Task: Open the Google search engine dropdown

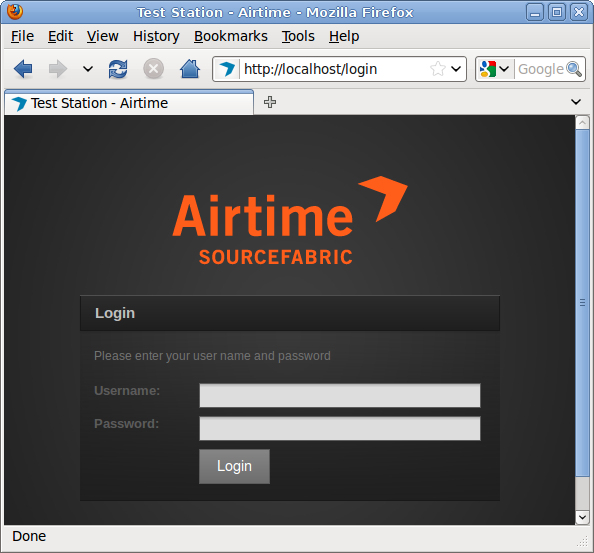Action: tap(494, 69)
